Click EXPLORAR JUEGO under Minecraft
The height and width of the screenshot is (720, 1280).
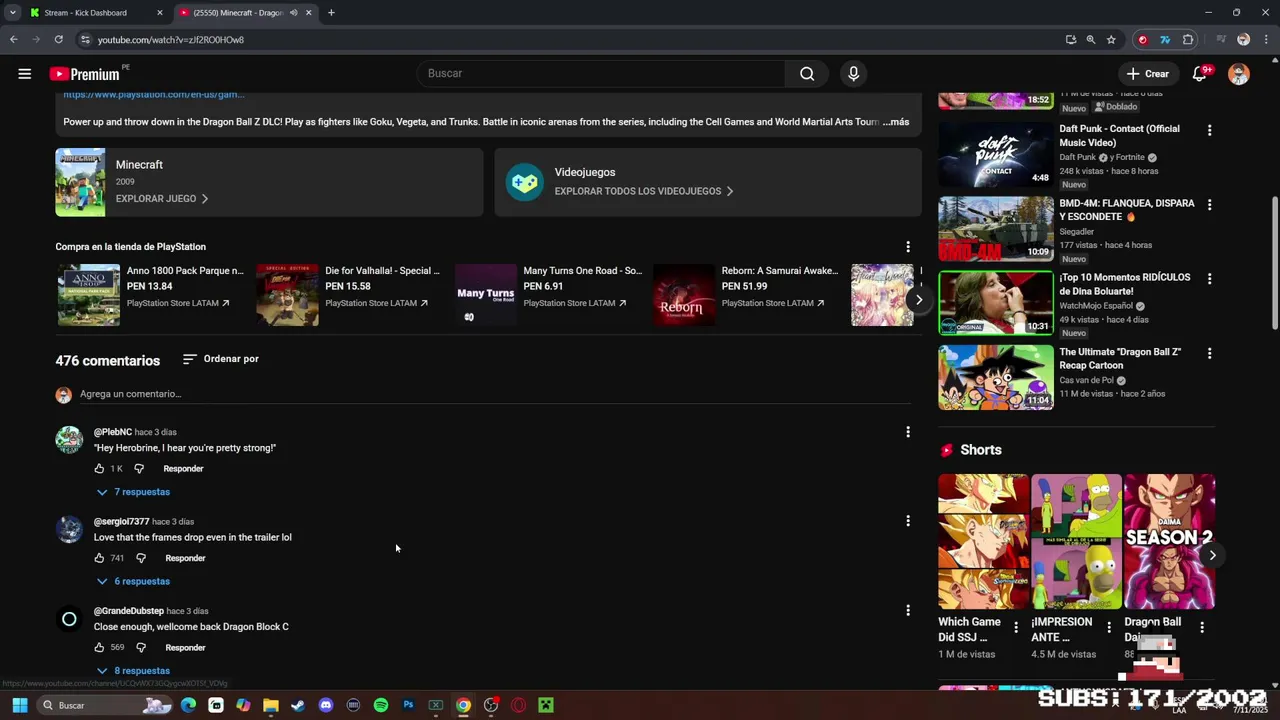tap(162, 199)
